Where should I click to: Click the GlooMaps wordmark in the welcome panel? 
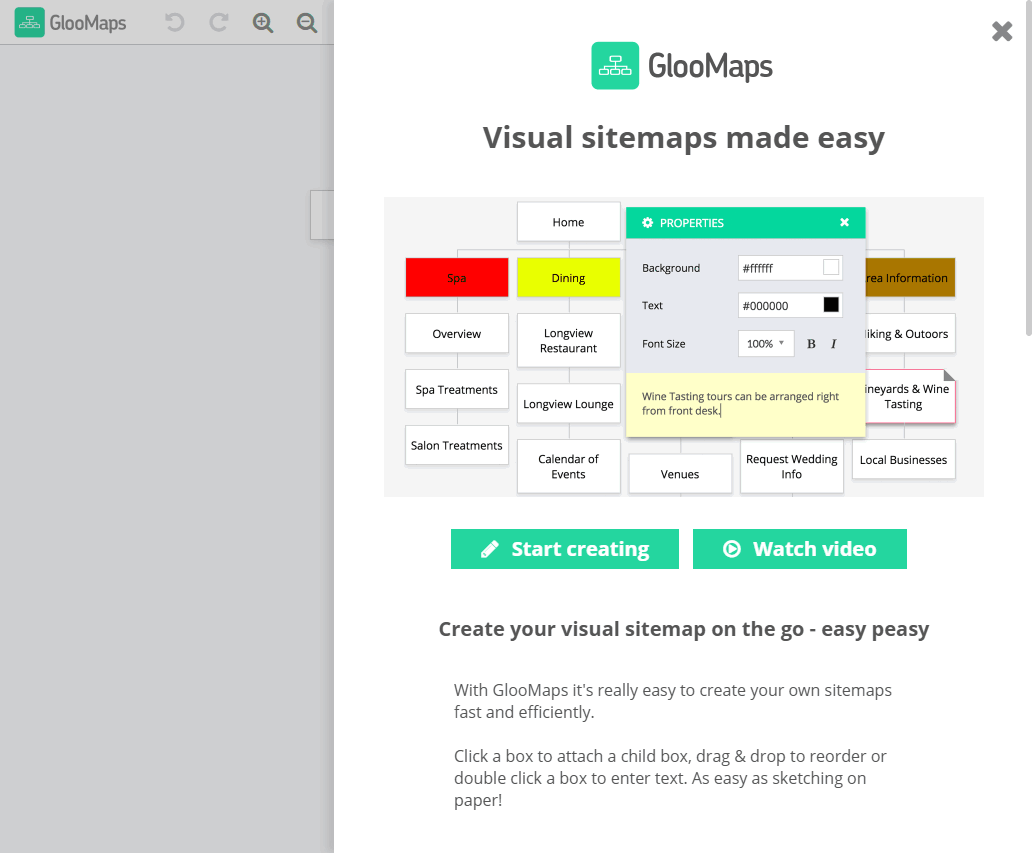pos(710,66)
